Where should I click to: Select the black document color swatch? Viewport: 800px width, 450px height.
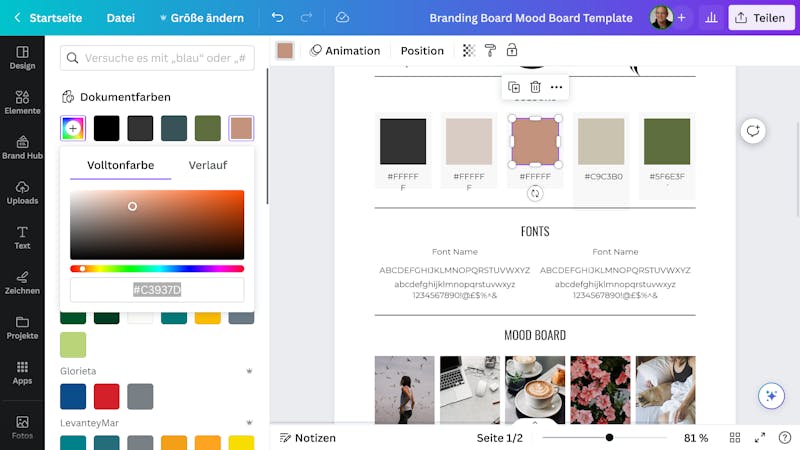click(x=107, y=128)
